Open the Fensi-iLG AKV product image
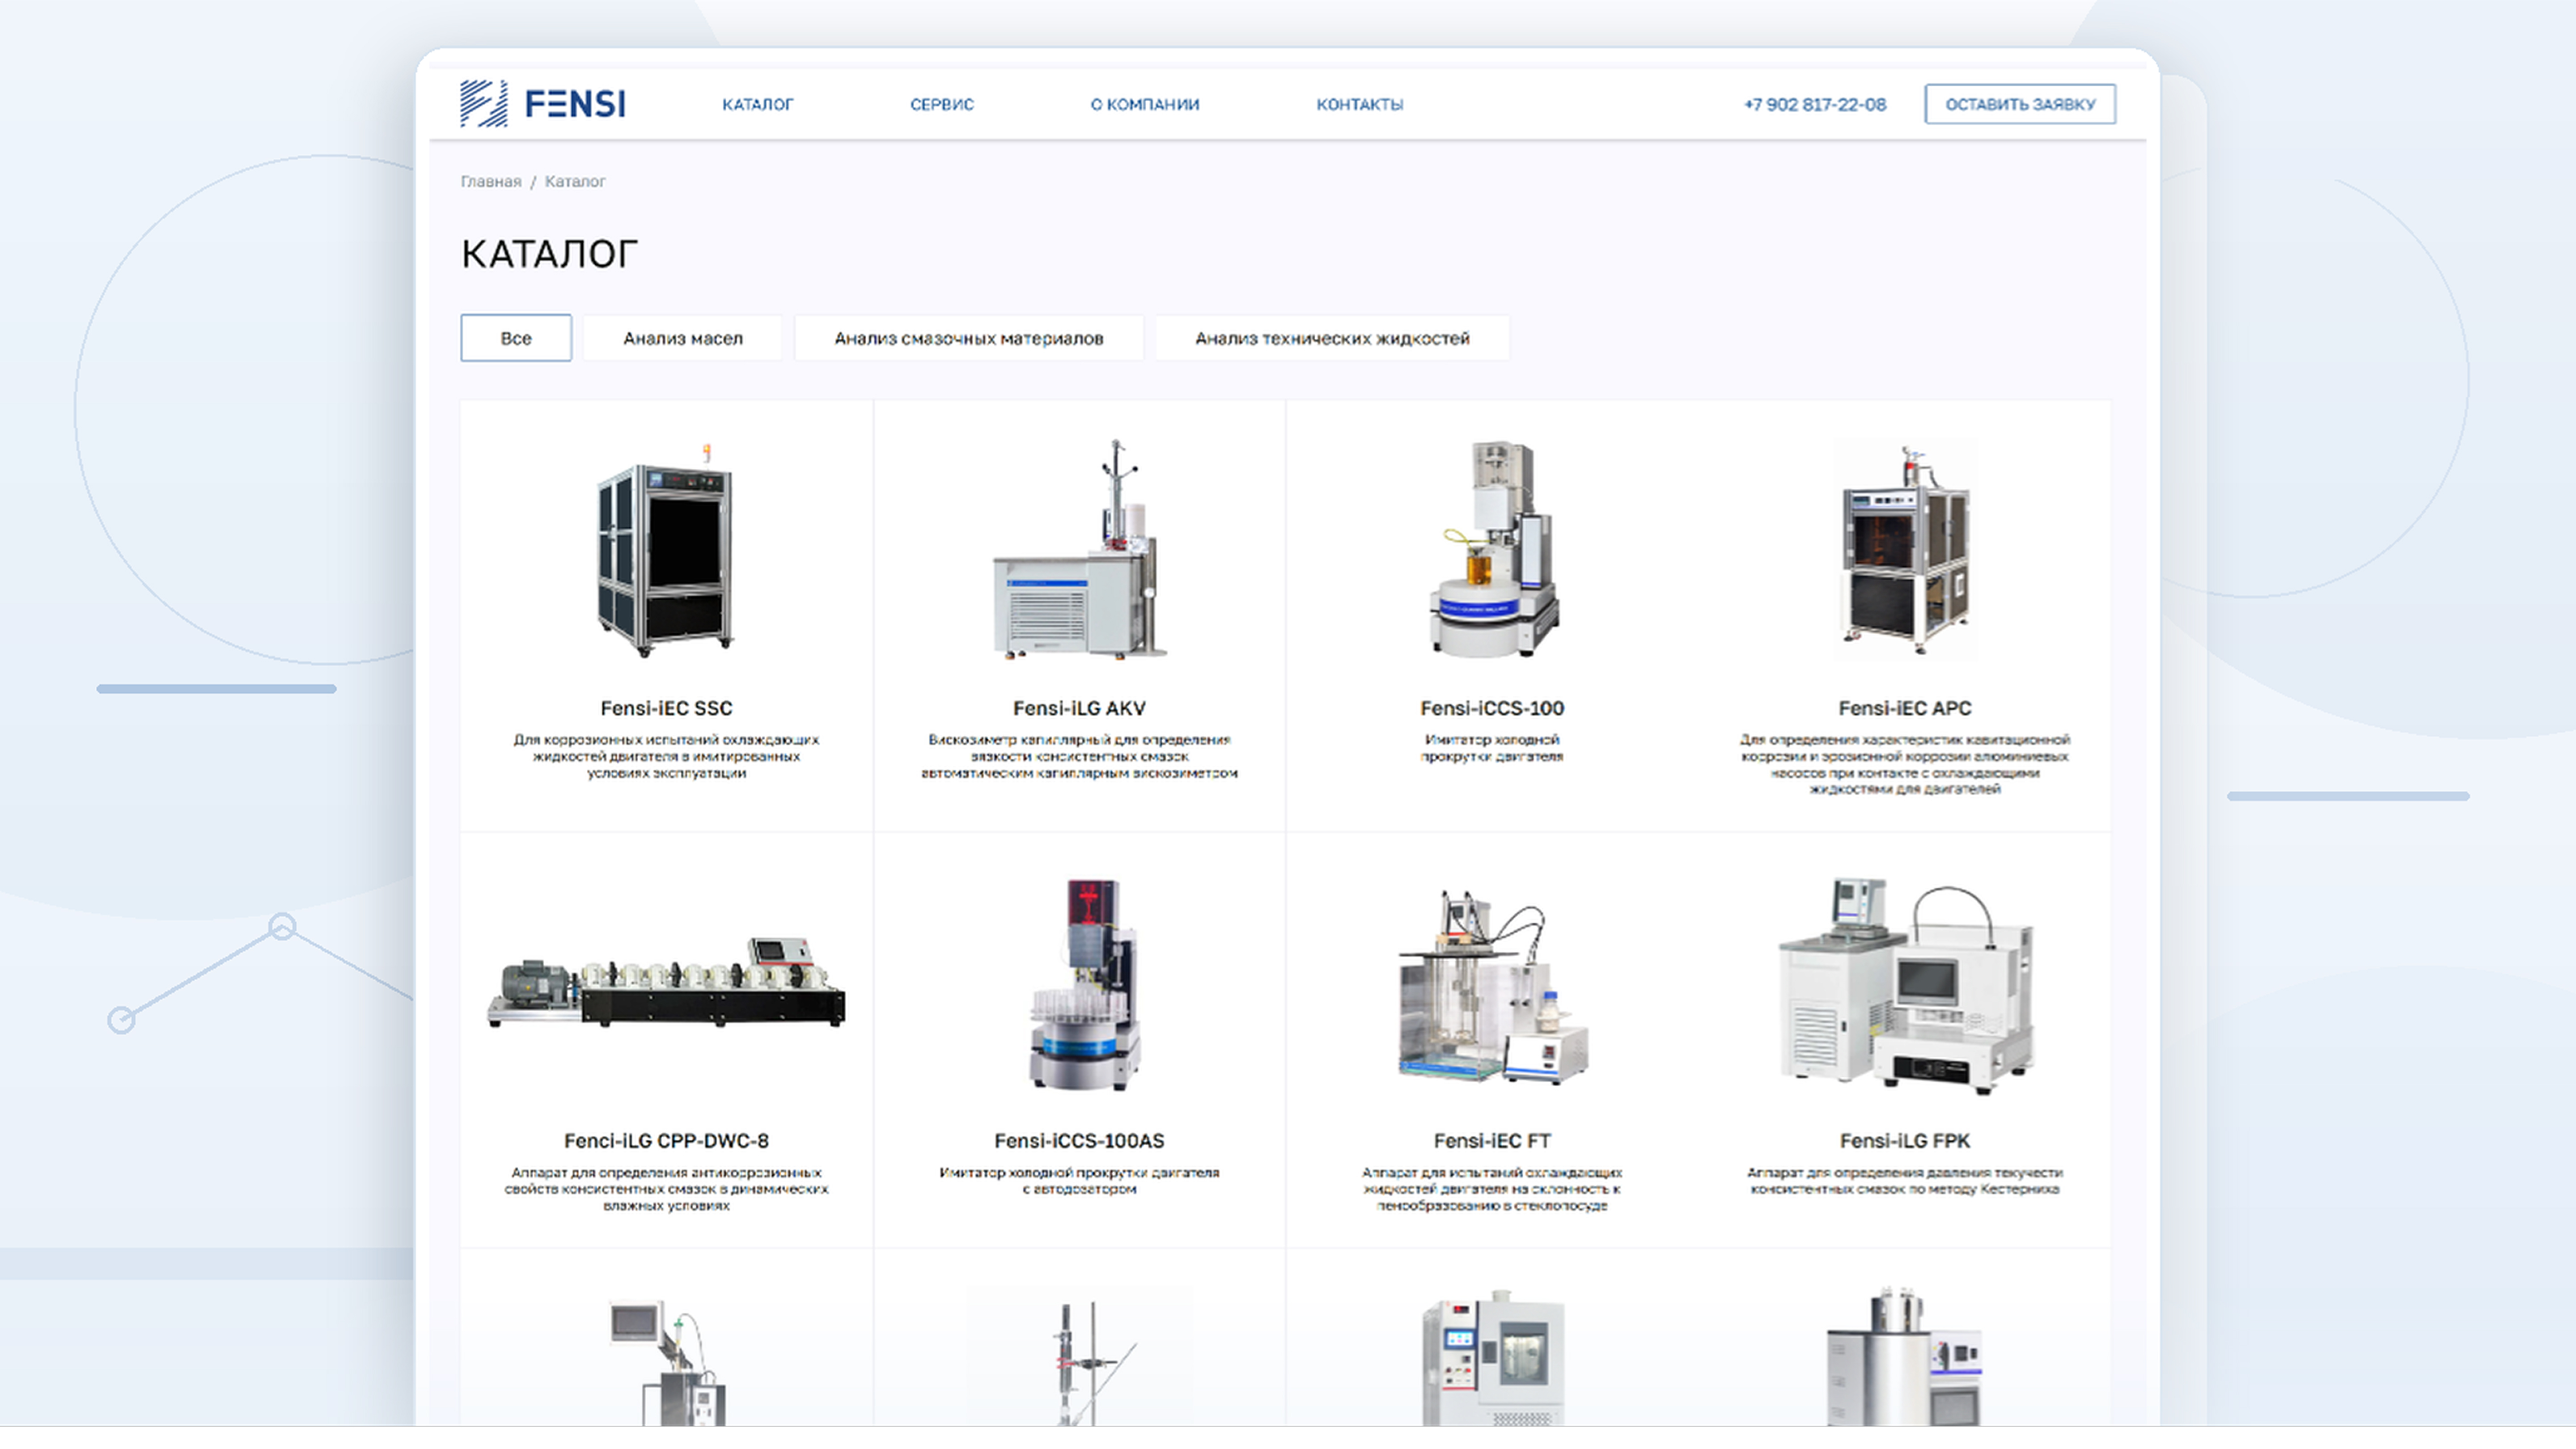Screen dimensions: 2576x1449 tap(1080, 550)
